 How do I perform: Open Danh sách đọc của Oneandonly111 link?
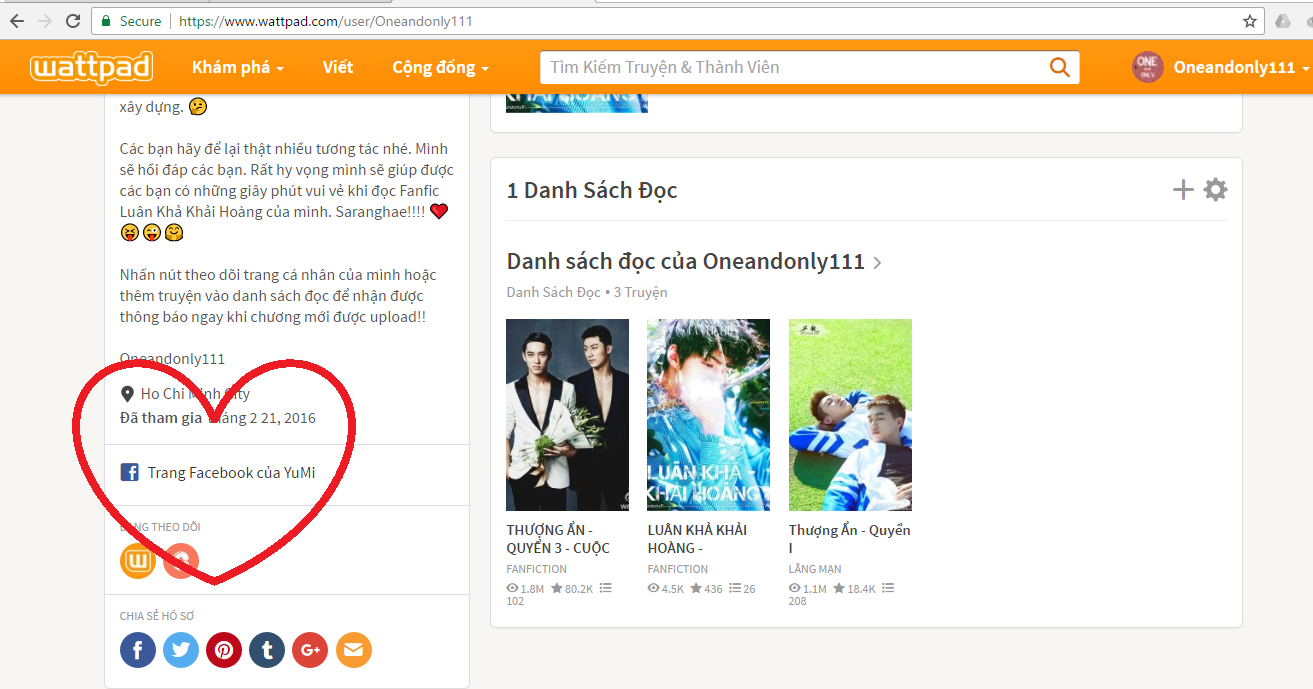click(685, 262)
